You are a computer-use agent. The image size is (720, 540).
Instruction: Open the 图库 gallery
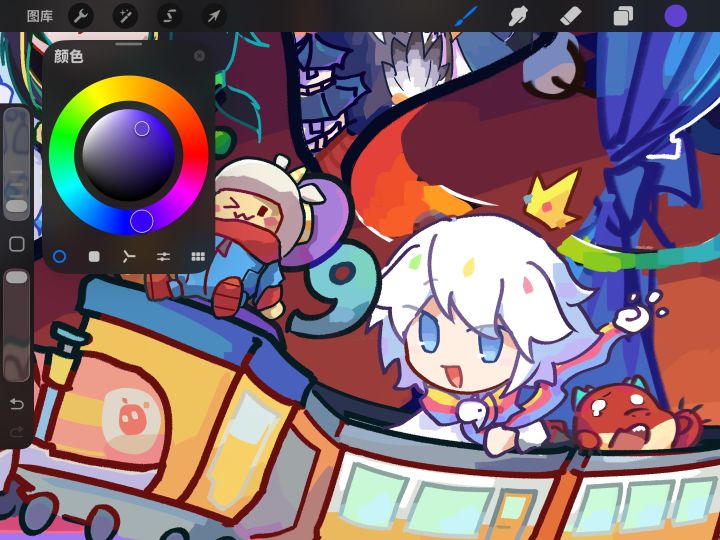[39, 16]
